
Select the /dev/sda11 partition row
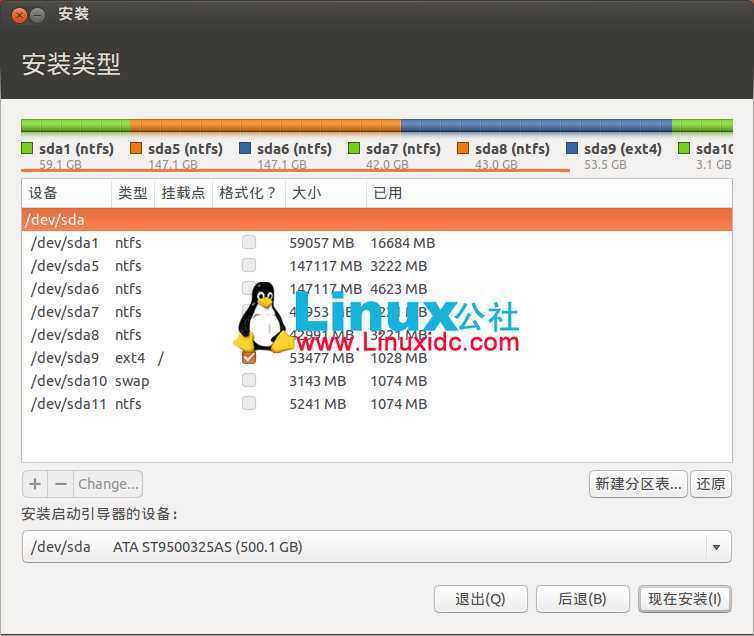[377, 404]
